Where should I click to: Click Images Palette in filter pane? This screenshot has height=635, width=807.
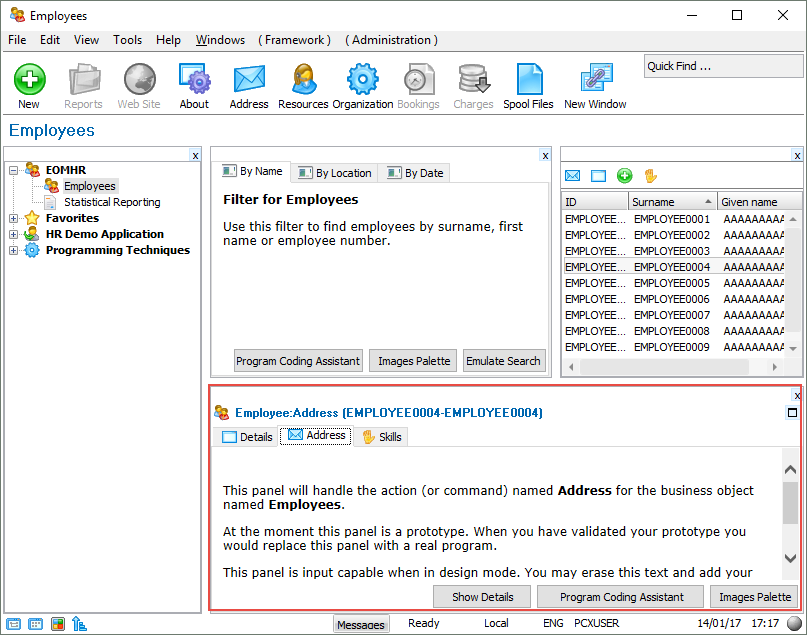point(414,361)
